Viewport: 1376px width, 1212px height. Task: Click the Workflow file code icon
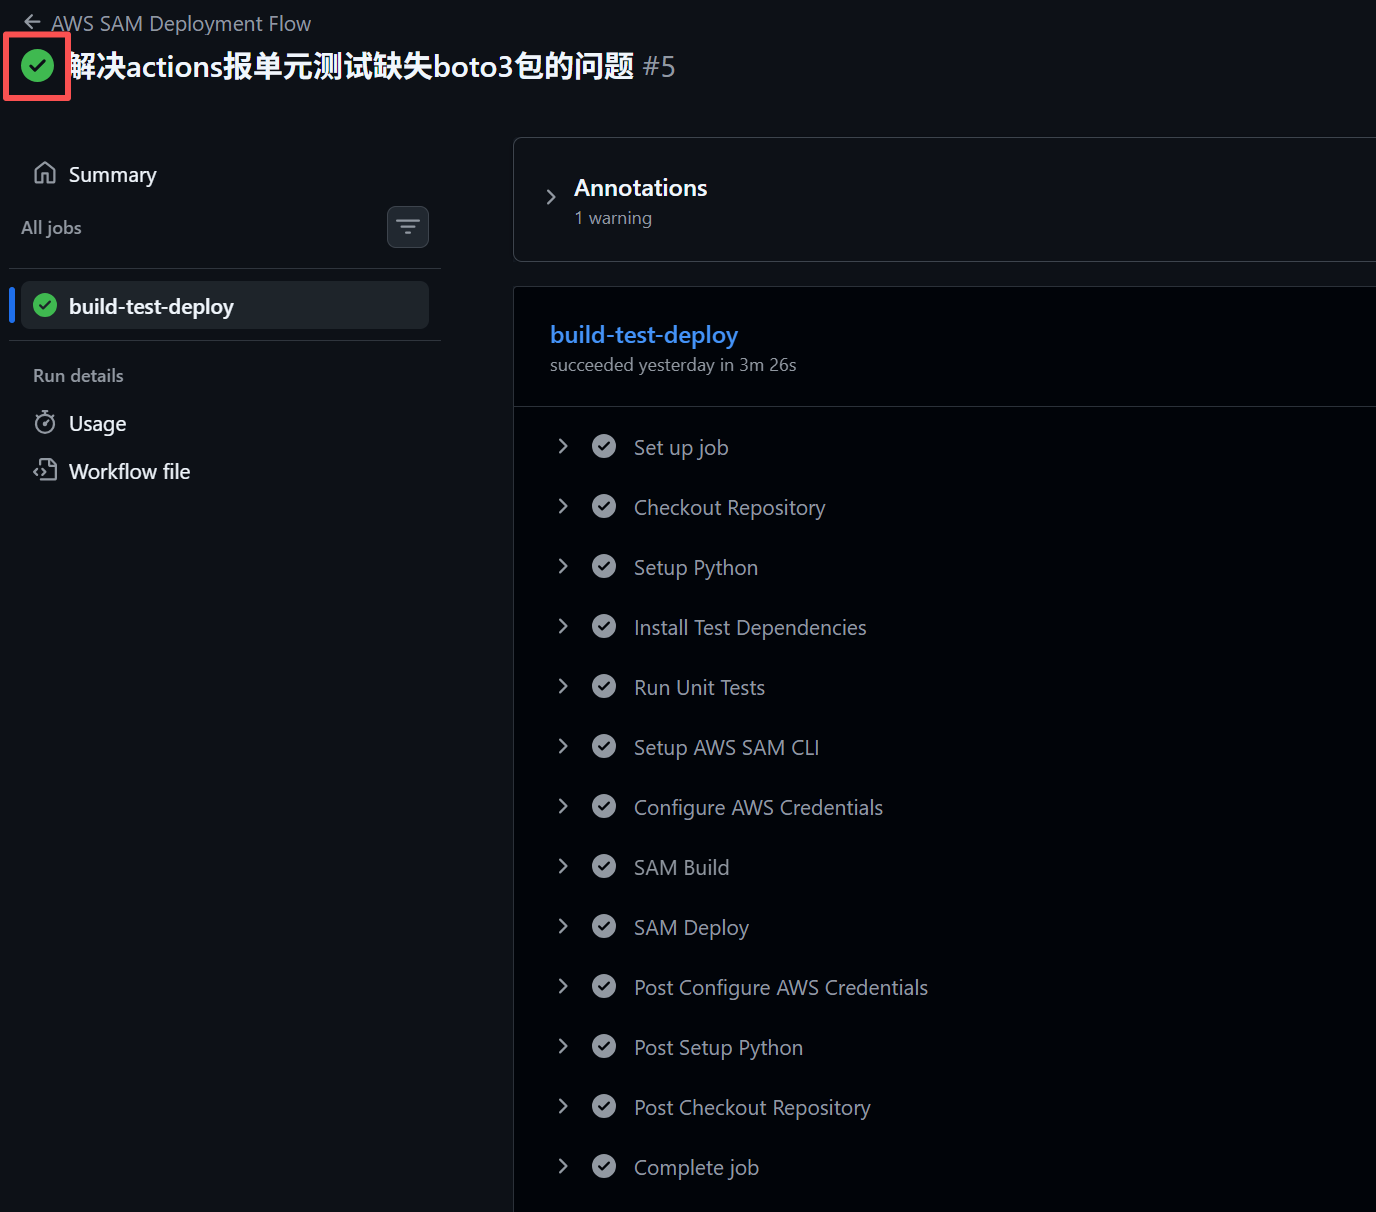[x=45, y=470]
